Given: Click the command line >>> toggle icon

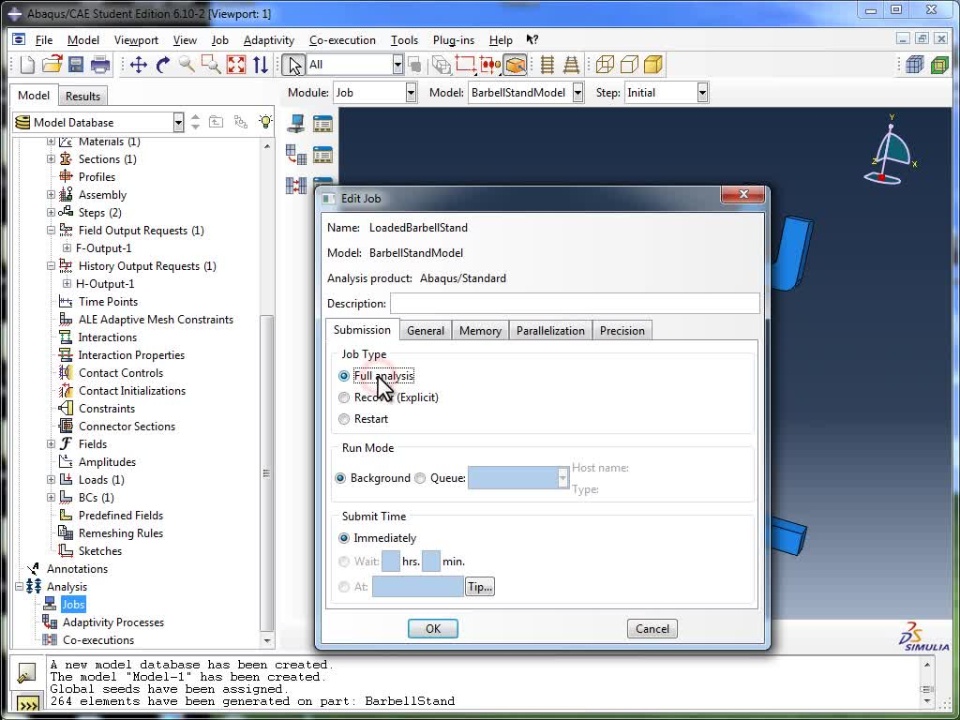Looking at the screenshot, I should click(x=28, y=705).
